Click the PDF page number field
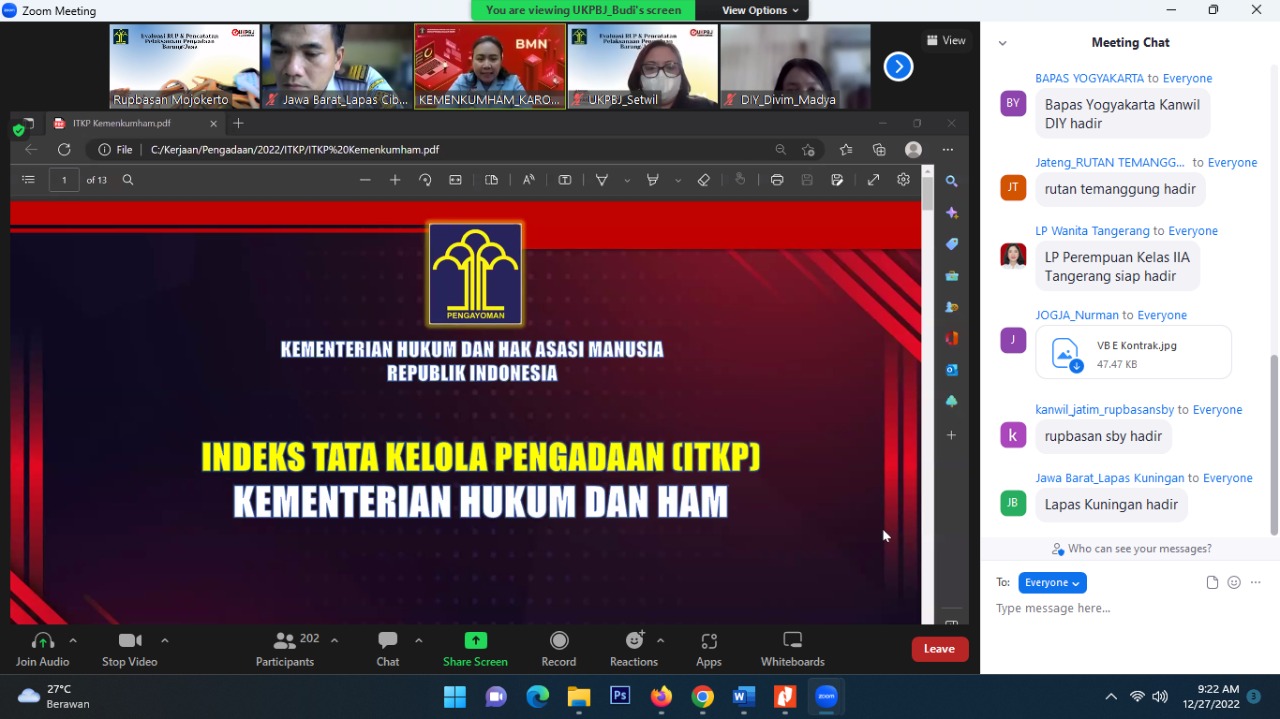Image resolution: width=1280 pixels, height=719 pixels. pos(64,180)
